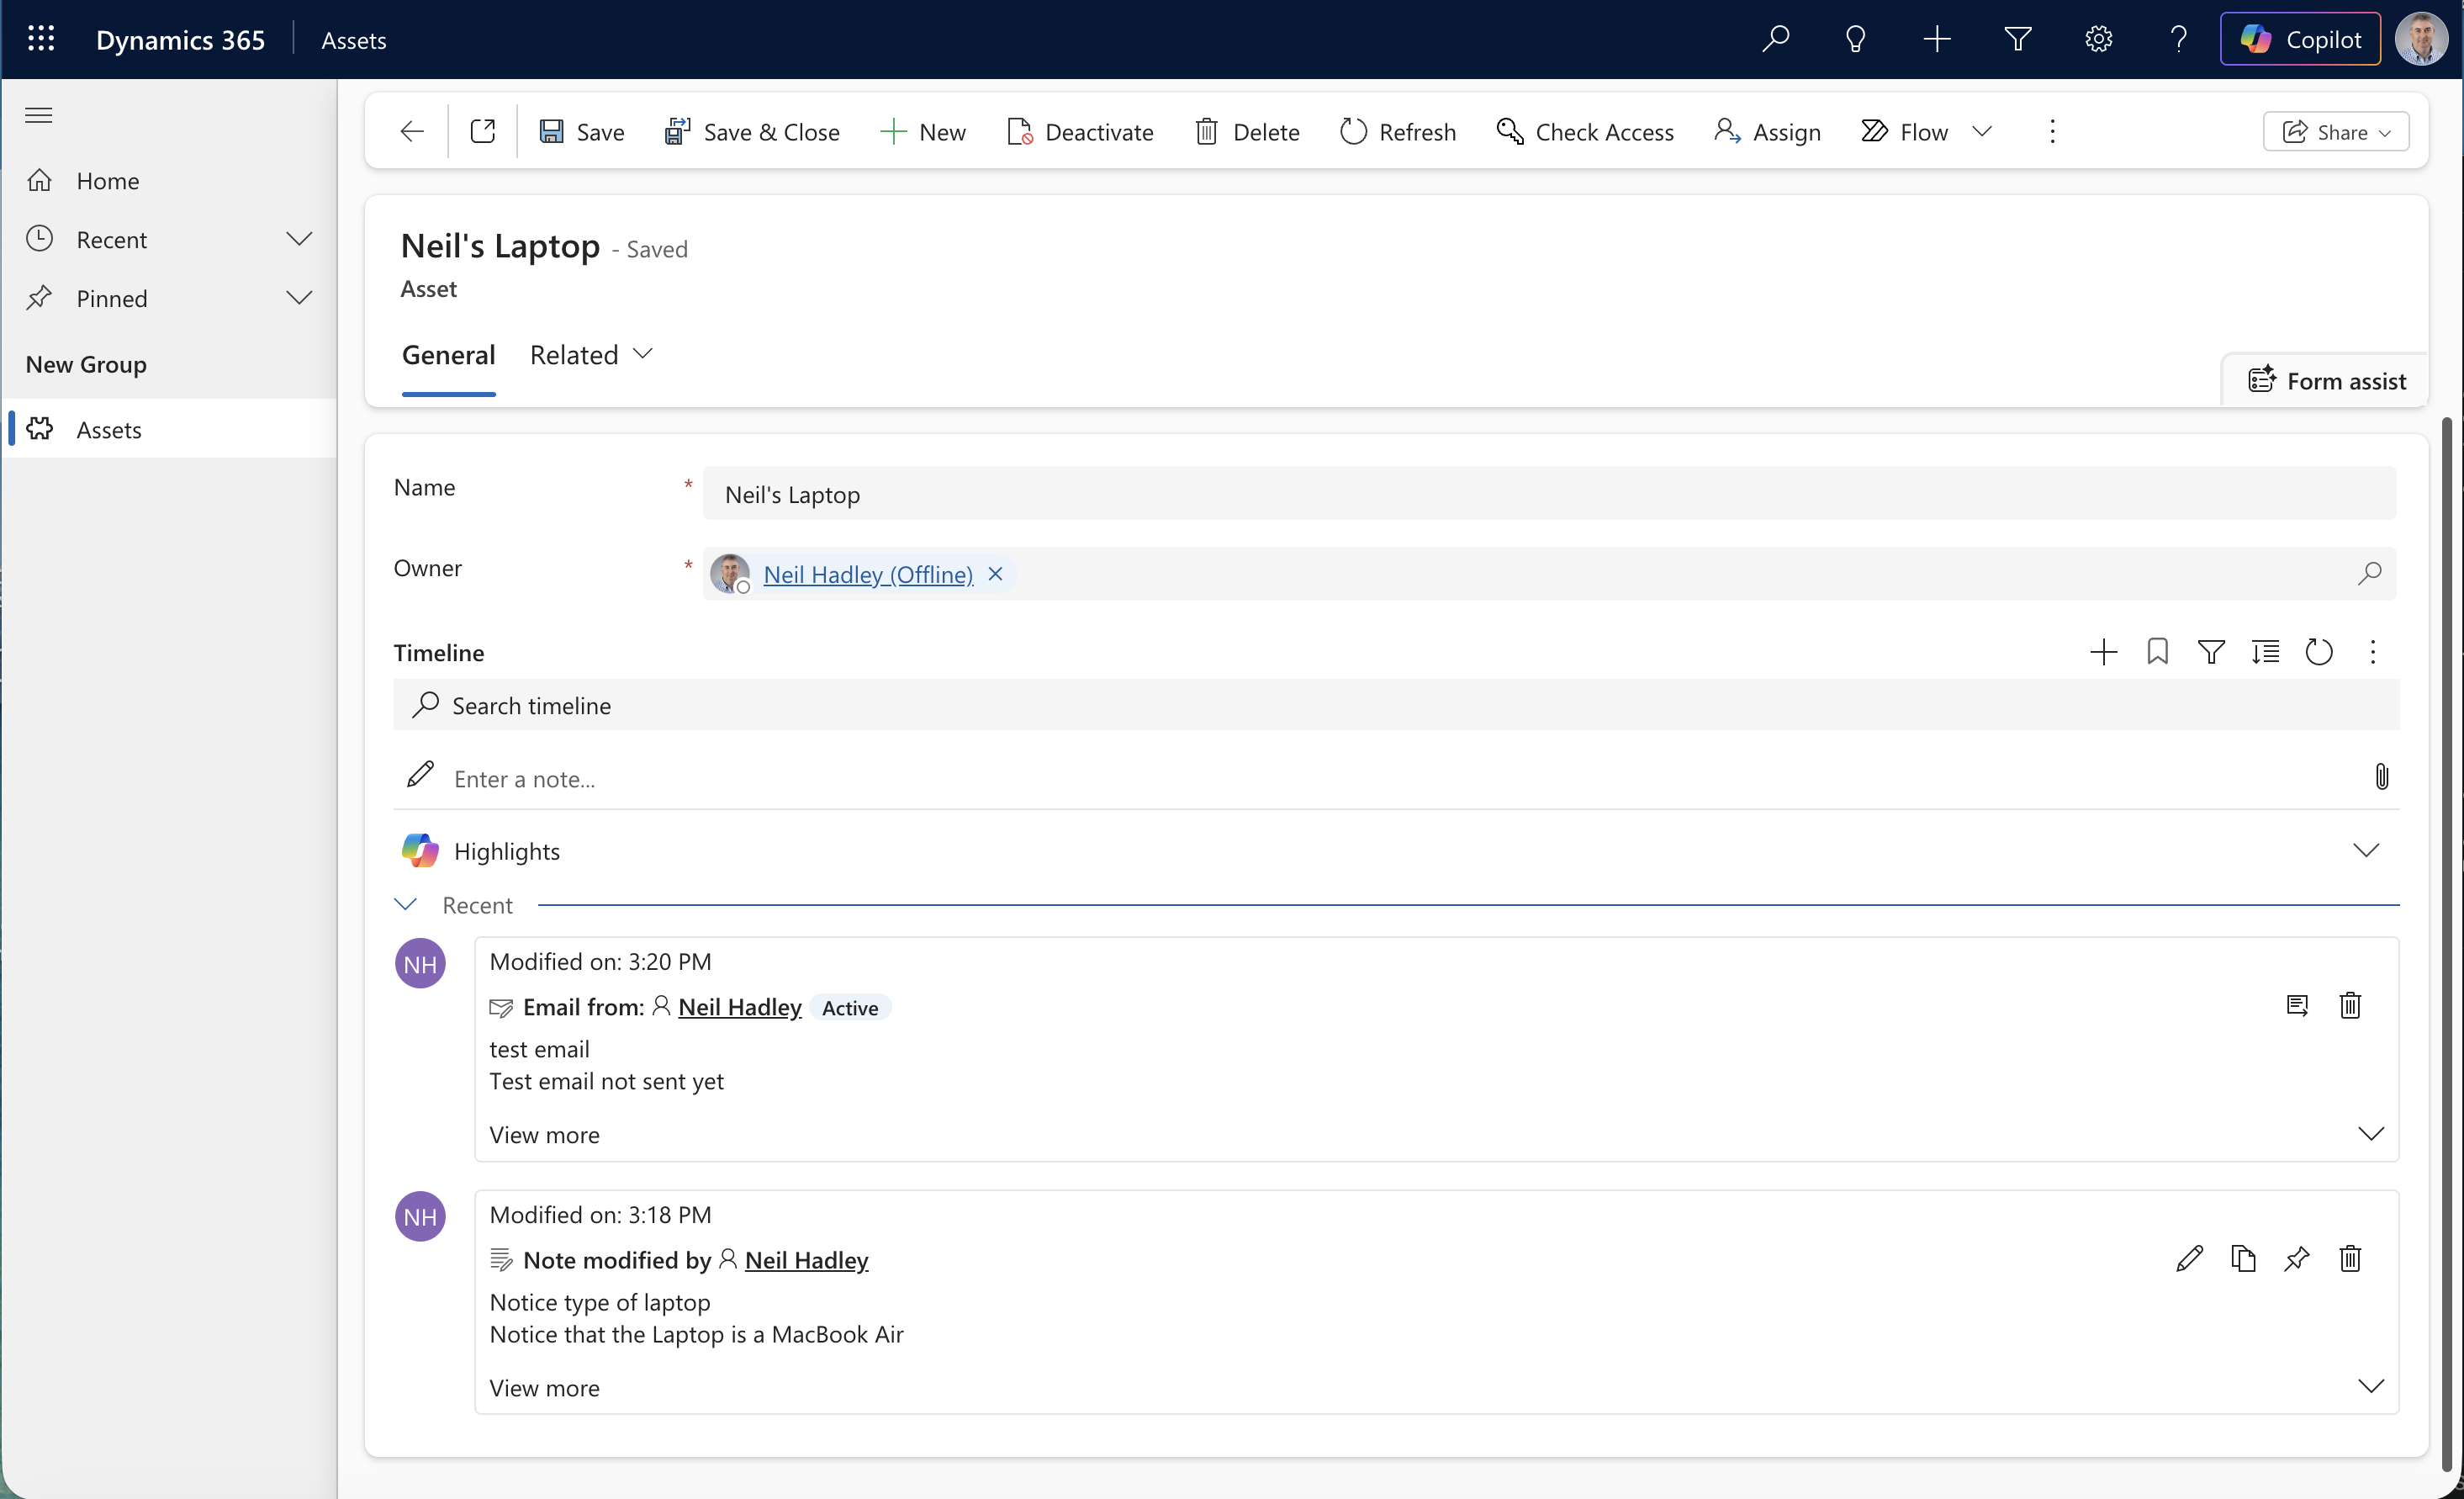The width and height of the screenshot is (2464, 1499).
Task: Click the search magnifier in top bar
Action: coord(1776,39)
